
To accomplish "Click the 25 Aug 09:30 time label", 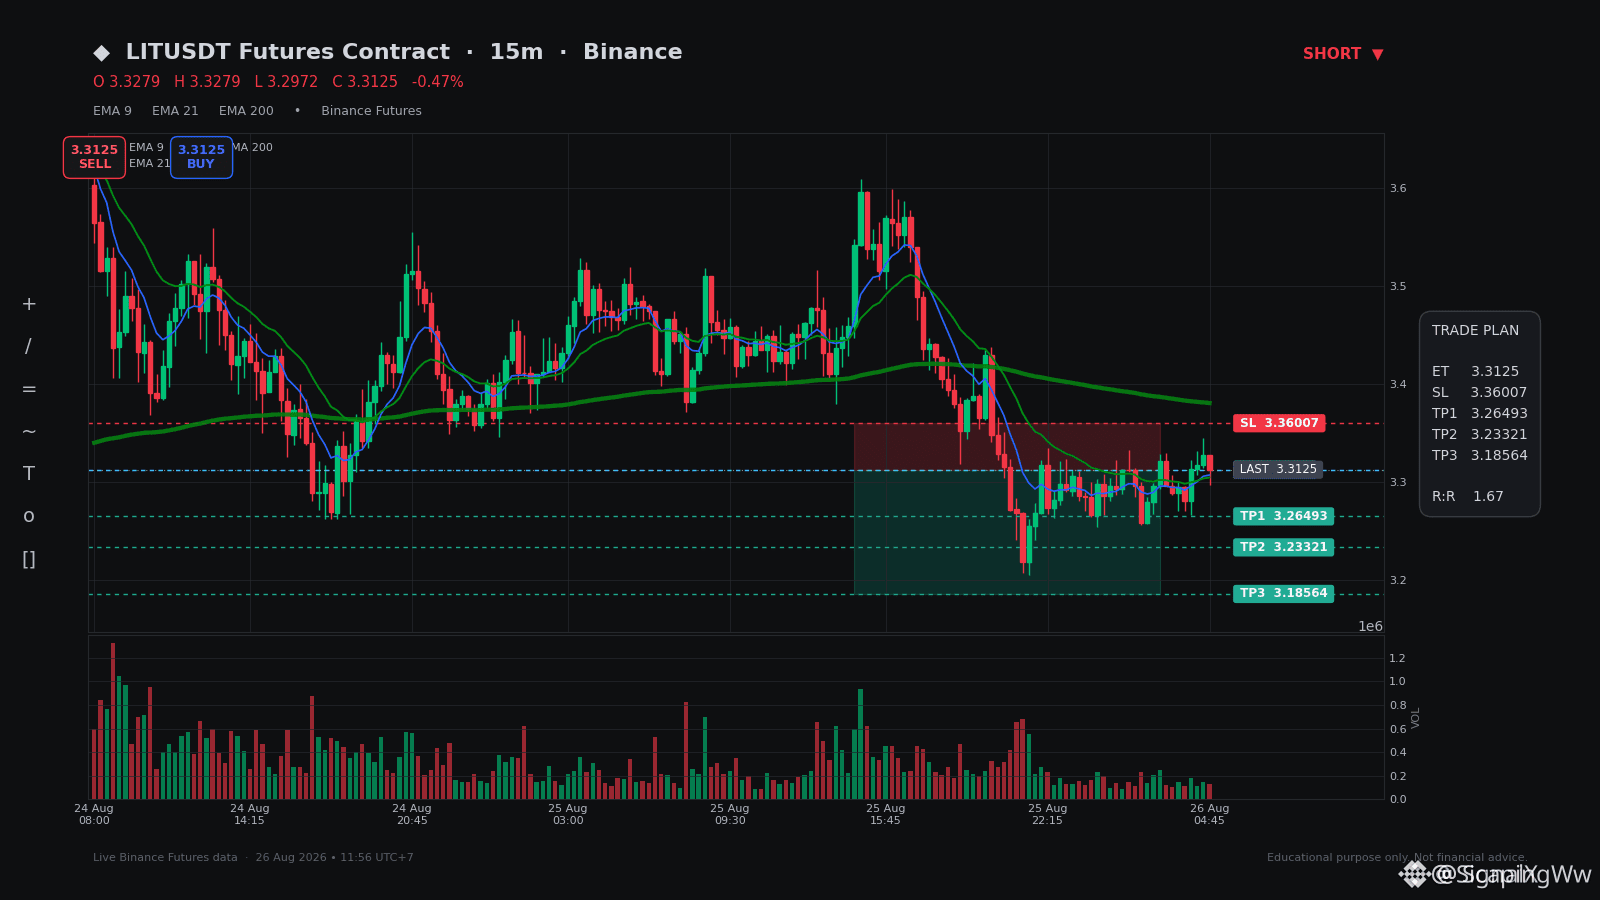I will (730, 814).
